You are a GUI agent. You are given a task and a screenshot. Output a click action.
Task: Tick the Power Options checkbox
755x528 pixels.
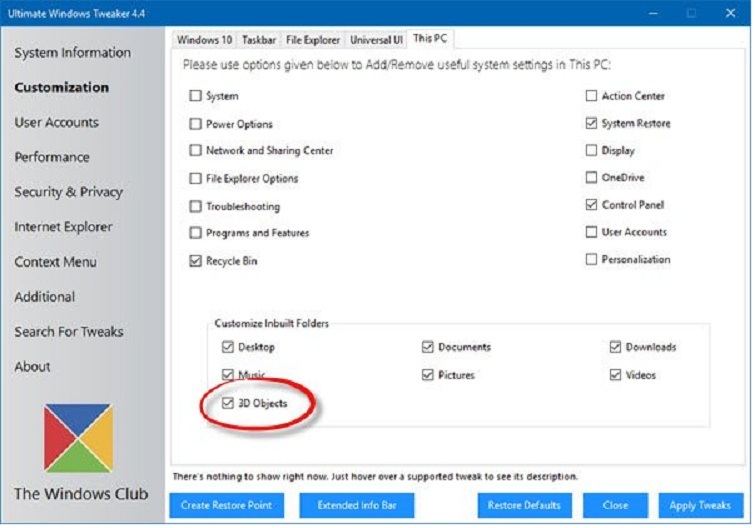coord(195,124)
